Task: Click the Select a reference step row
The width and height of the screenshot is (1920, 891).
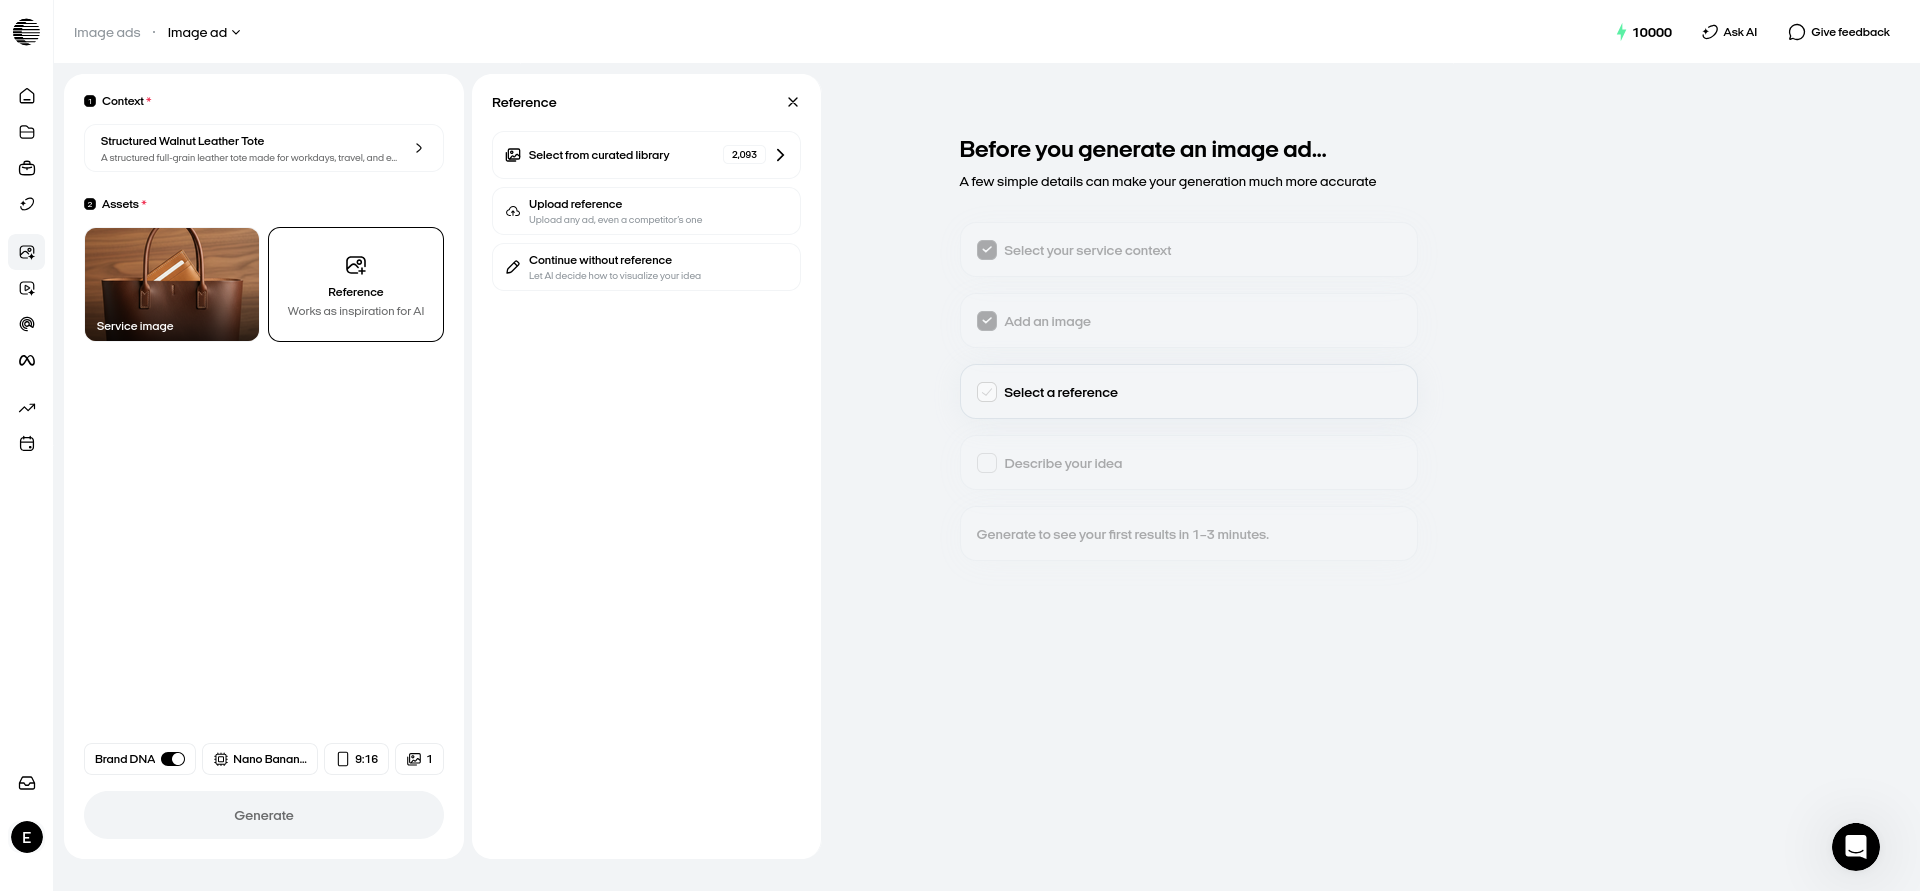Action: point(1189,392)
